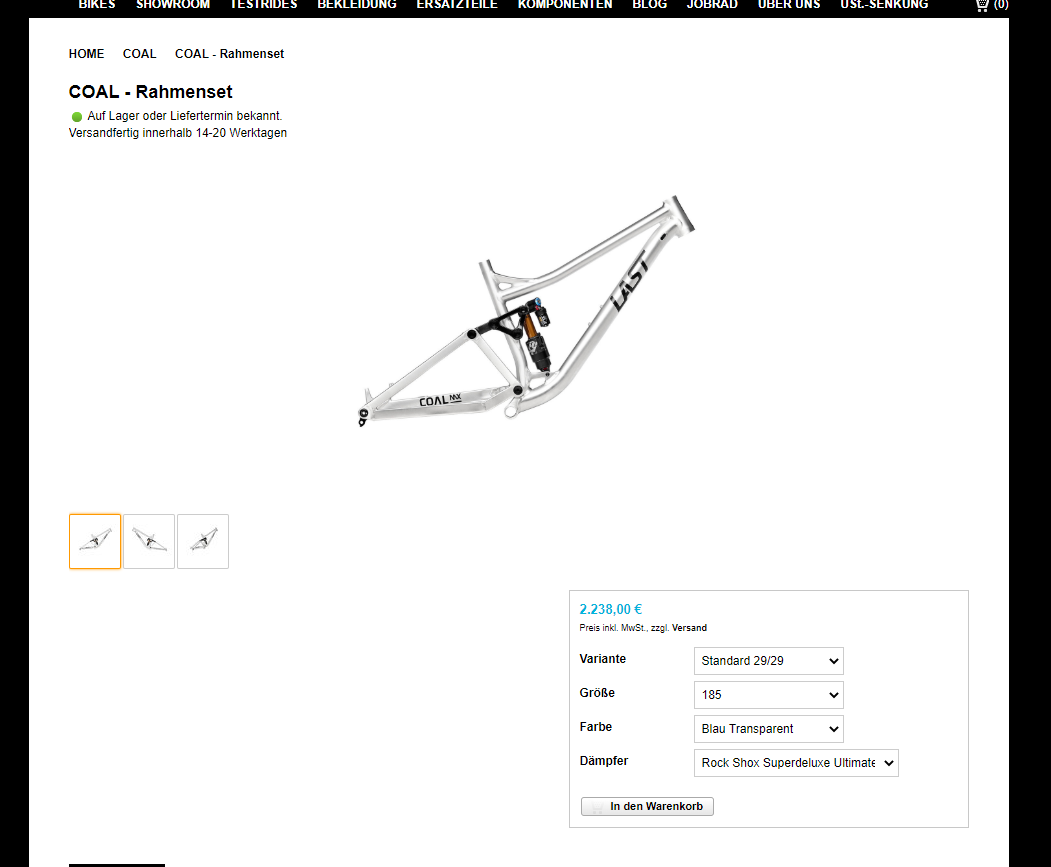Open the JOBRAD menu item
This screenshot has width=1051, height=867.
[713, 5]
